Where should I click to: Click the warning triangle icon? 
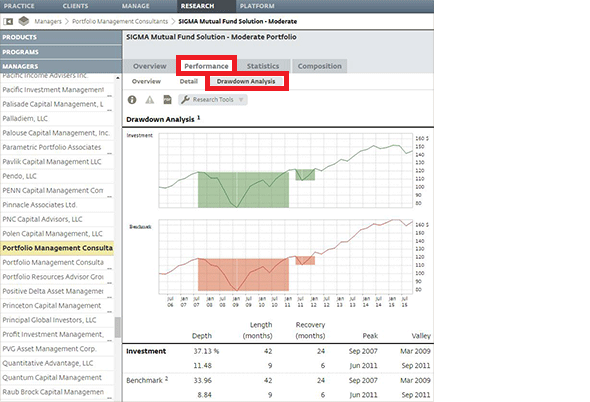[150, 100]
